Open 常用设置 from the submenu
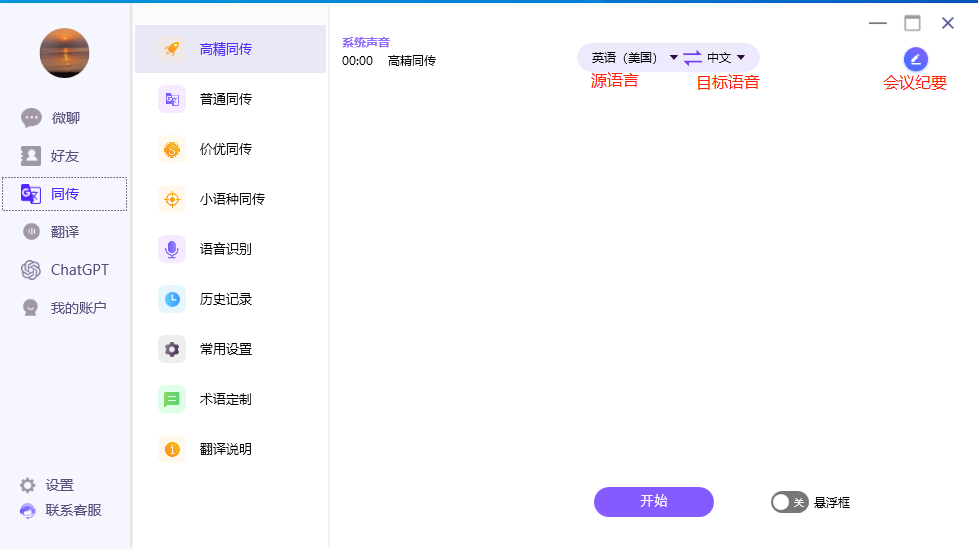Image resolution: width=978 pixels, height=549 pixels. click(x=225, y=349)
